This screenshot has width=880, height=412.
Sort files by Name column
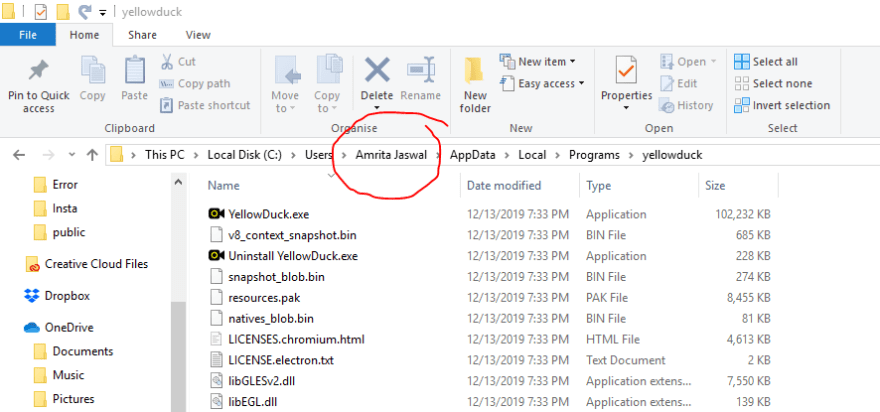[x=223, y=185]
